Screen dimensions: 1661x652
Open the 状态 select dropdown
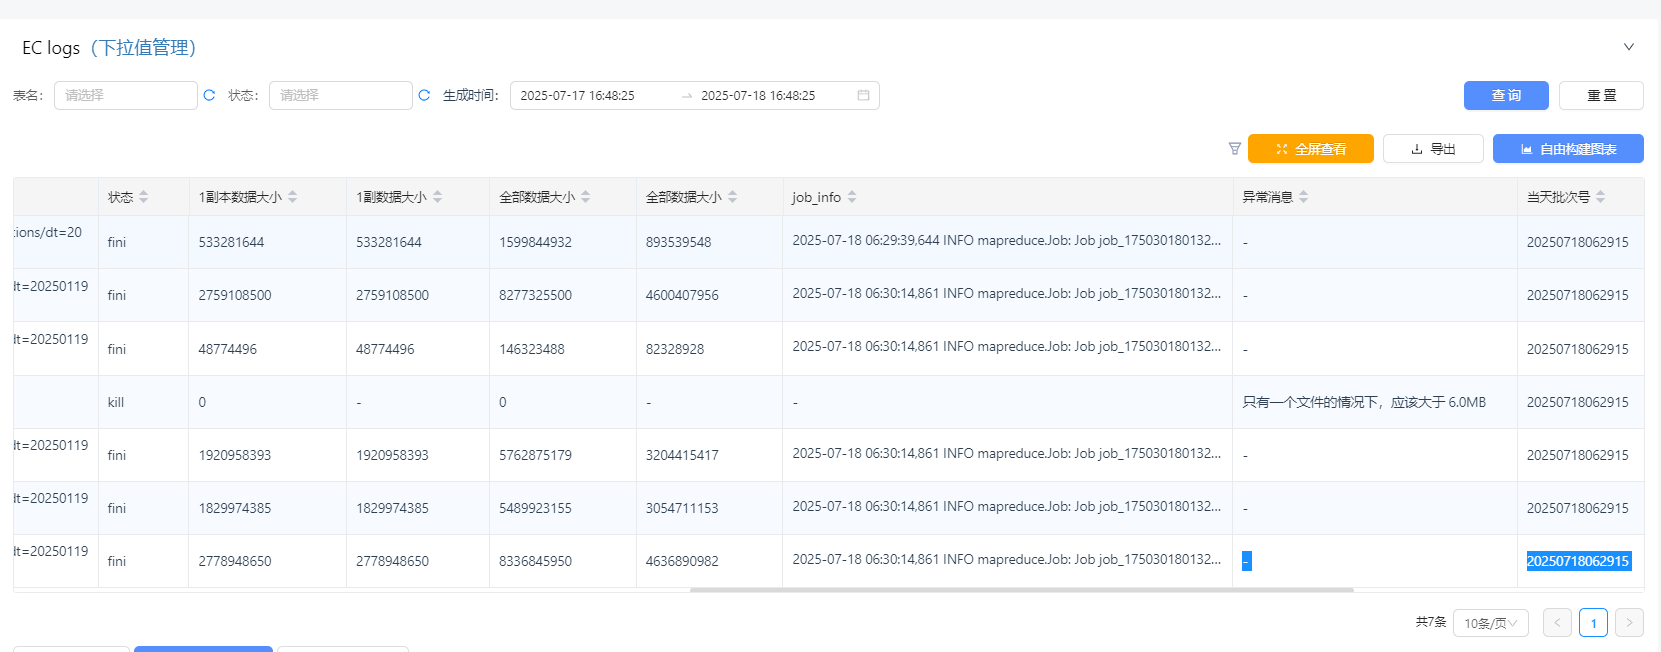[x=341, y=96]
